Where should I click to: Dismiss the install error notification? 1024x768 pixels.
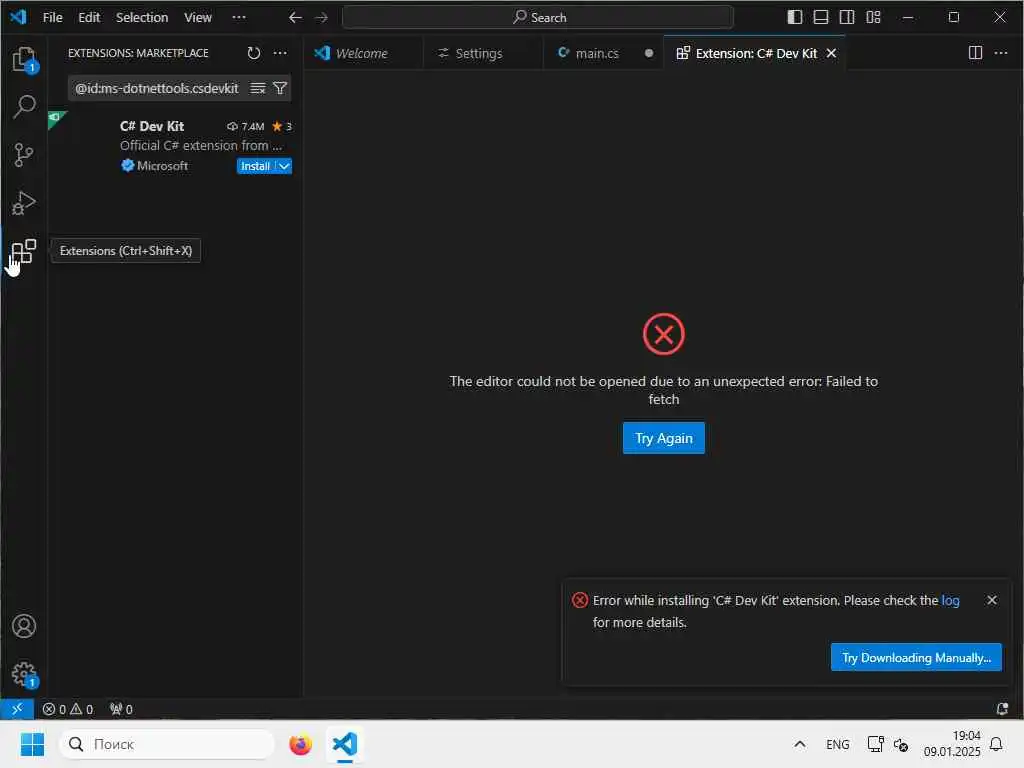point(991,600)
